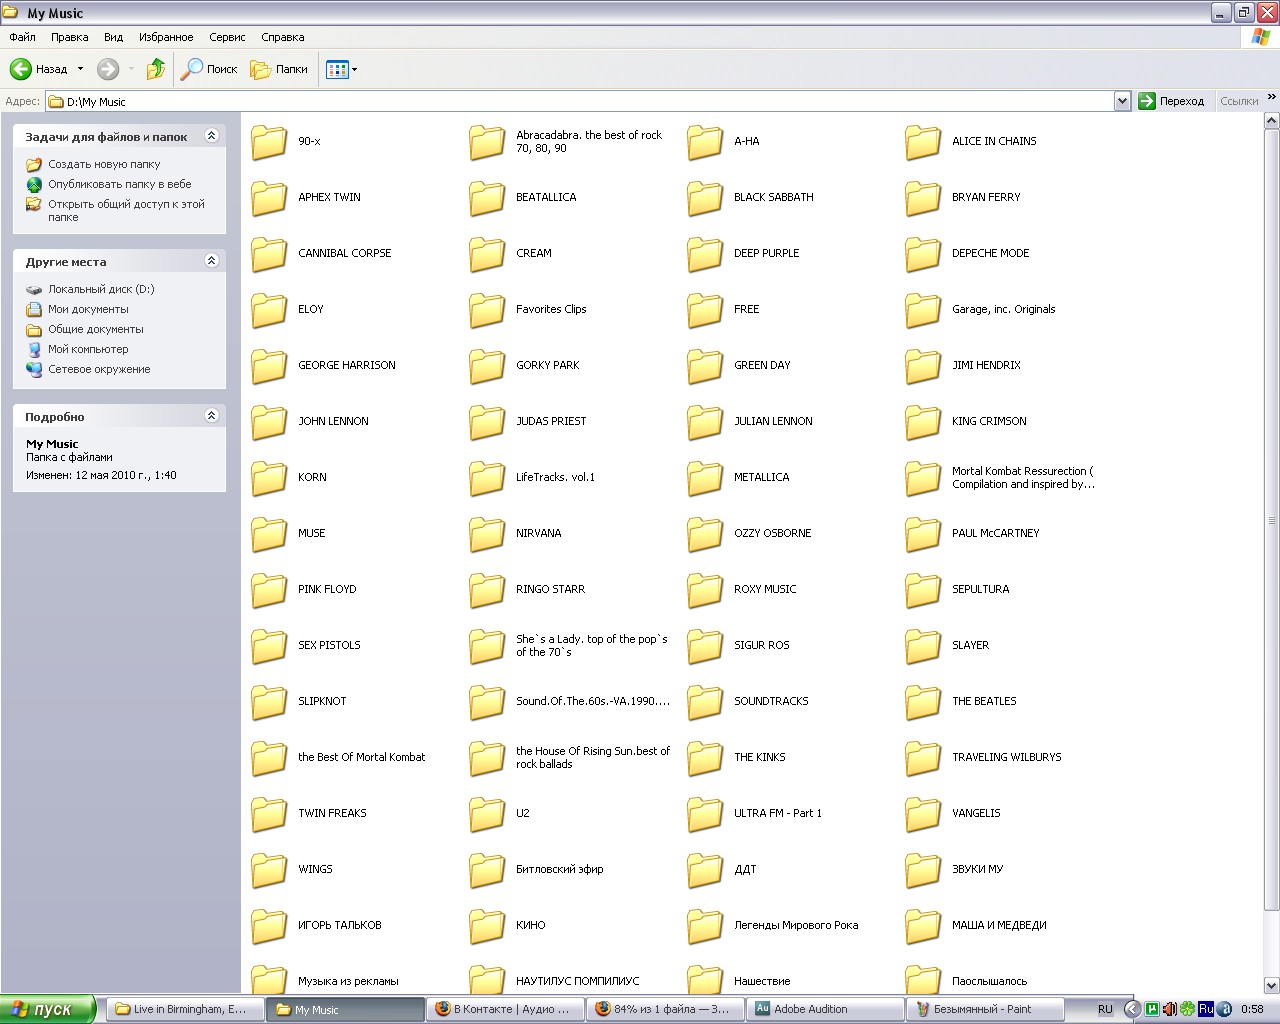The image size is (1280, 1024).
Task: Go up one folder level
Action: tap(155, 69)
